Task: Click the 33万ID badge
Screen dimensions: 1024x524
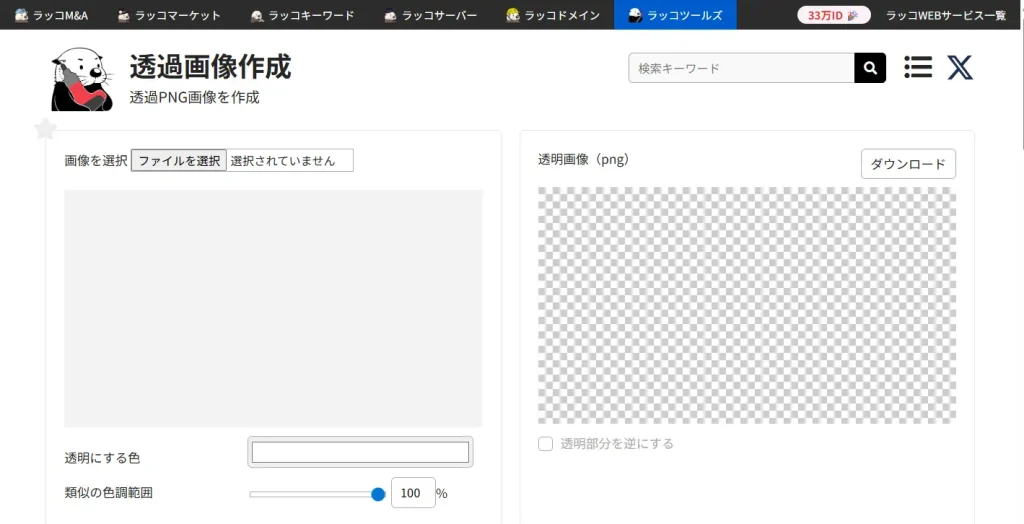Action: coord(834,15)
